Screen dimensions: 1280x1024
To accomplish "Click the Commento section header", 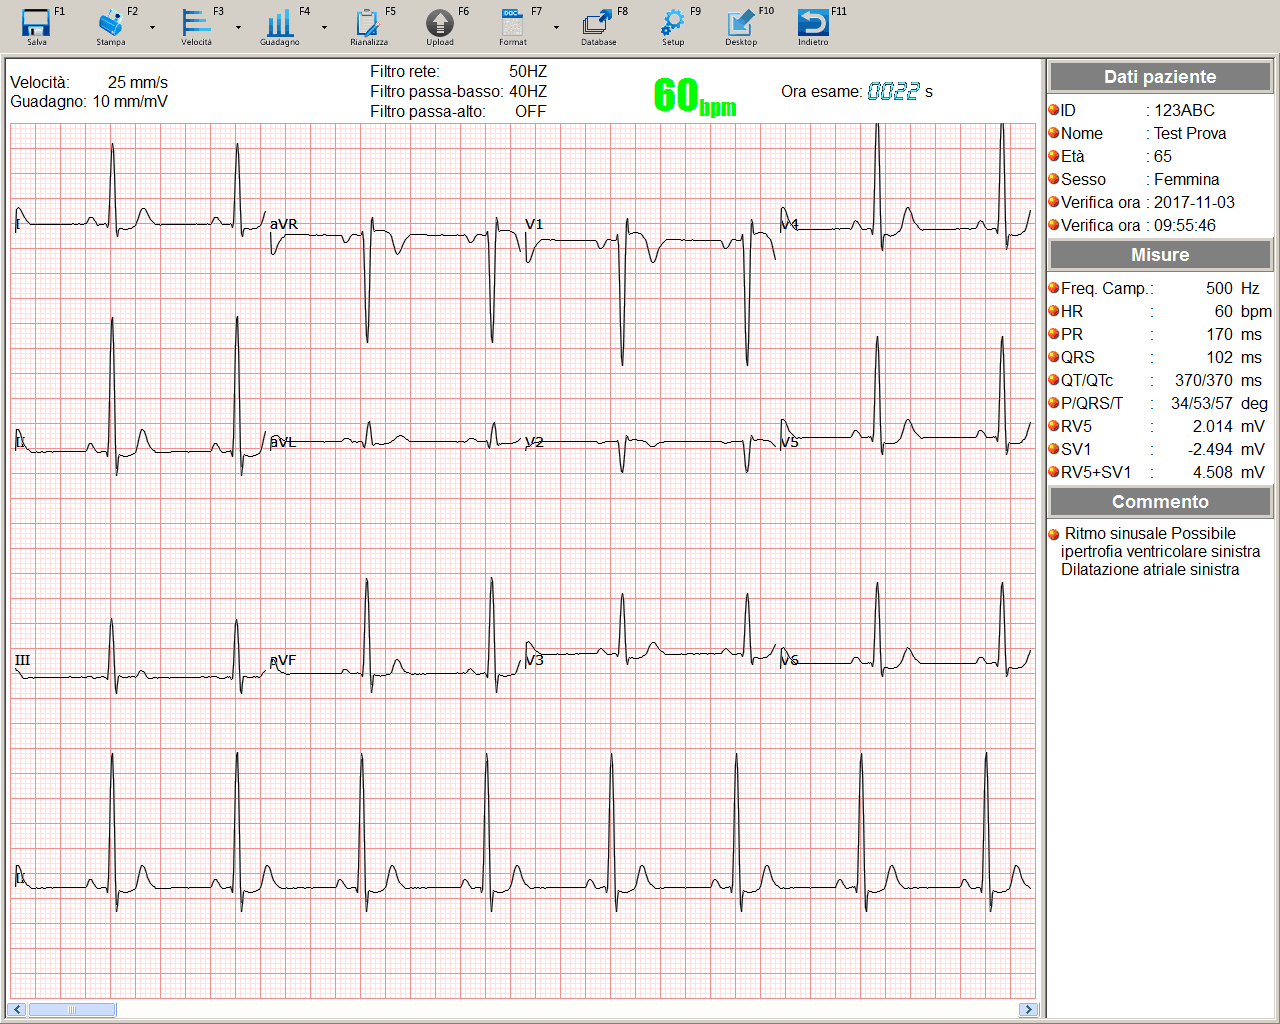I will (1160, 502).
